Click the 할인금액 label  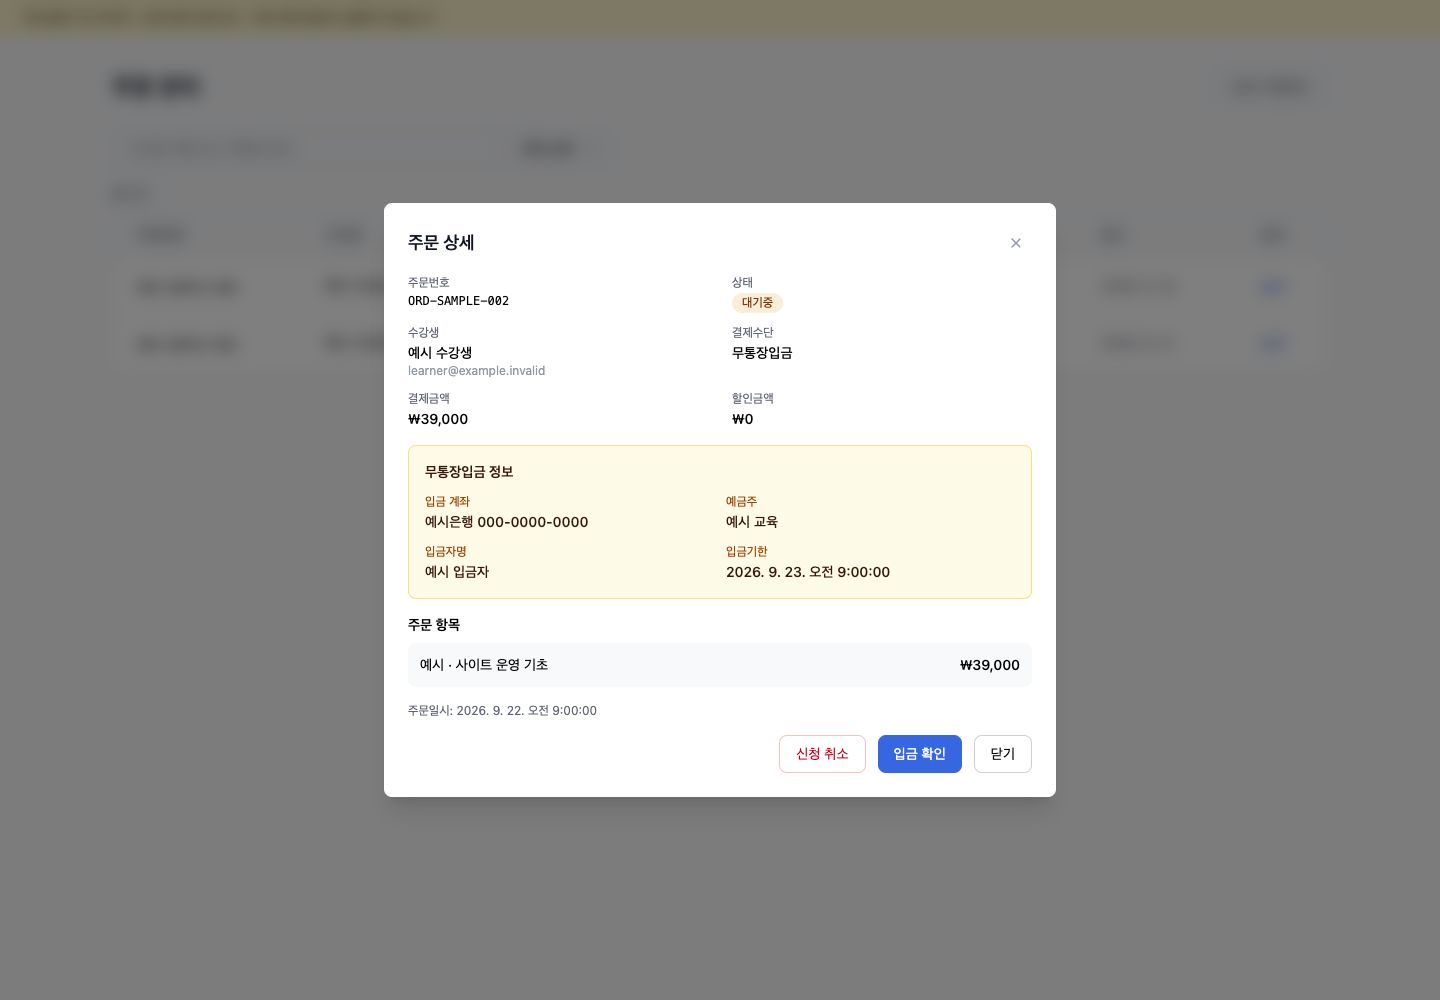(x=753, y=399)
